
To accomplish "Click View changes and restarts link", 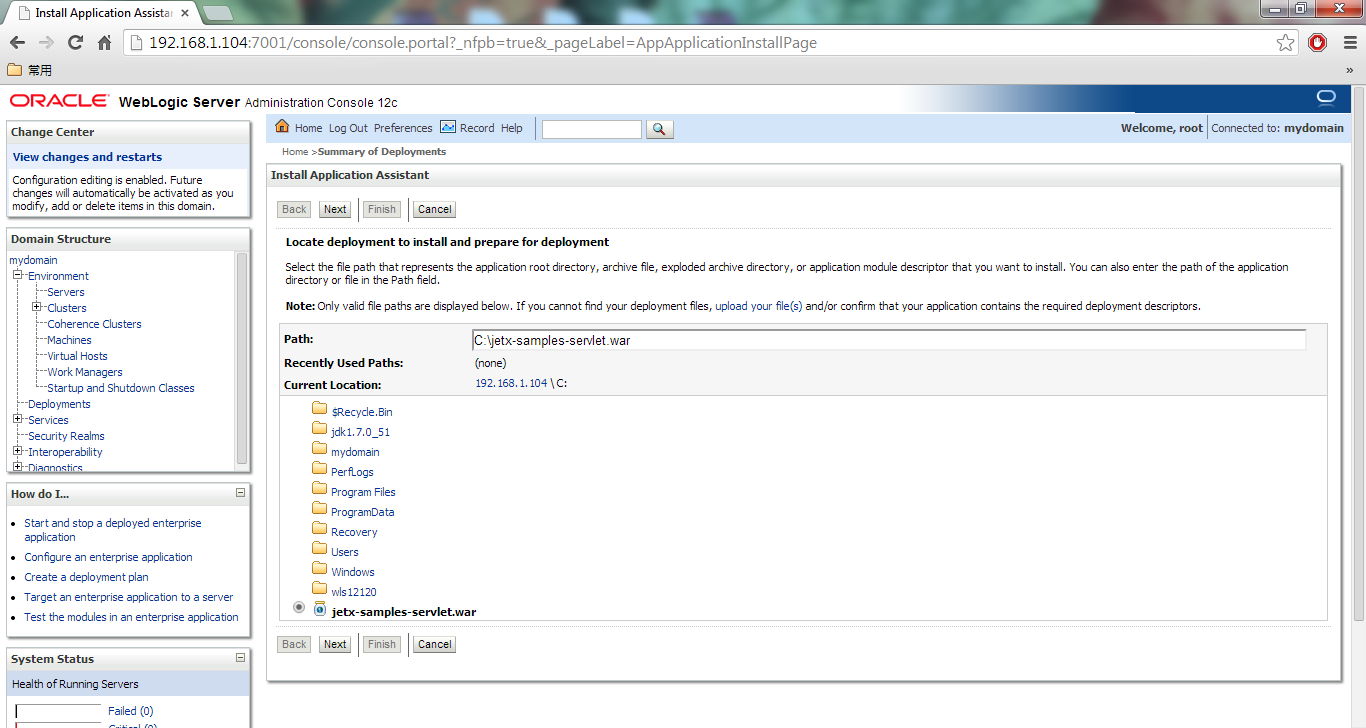I will (87, 157).
